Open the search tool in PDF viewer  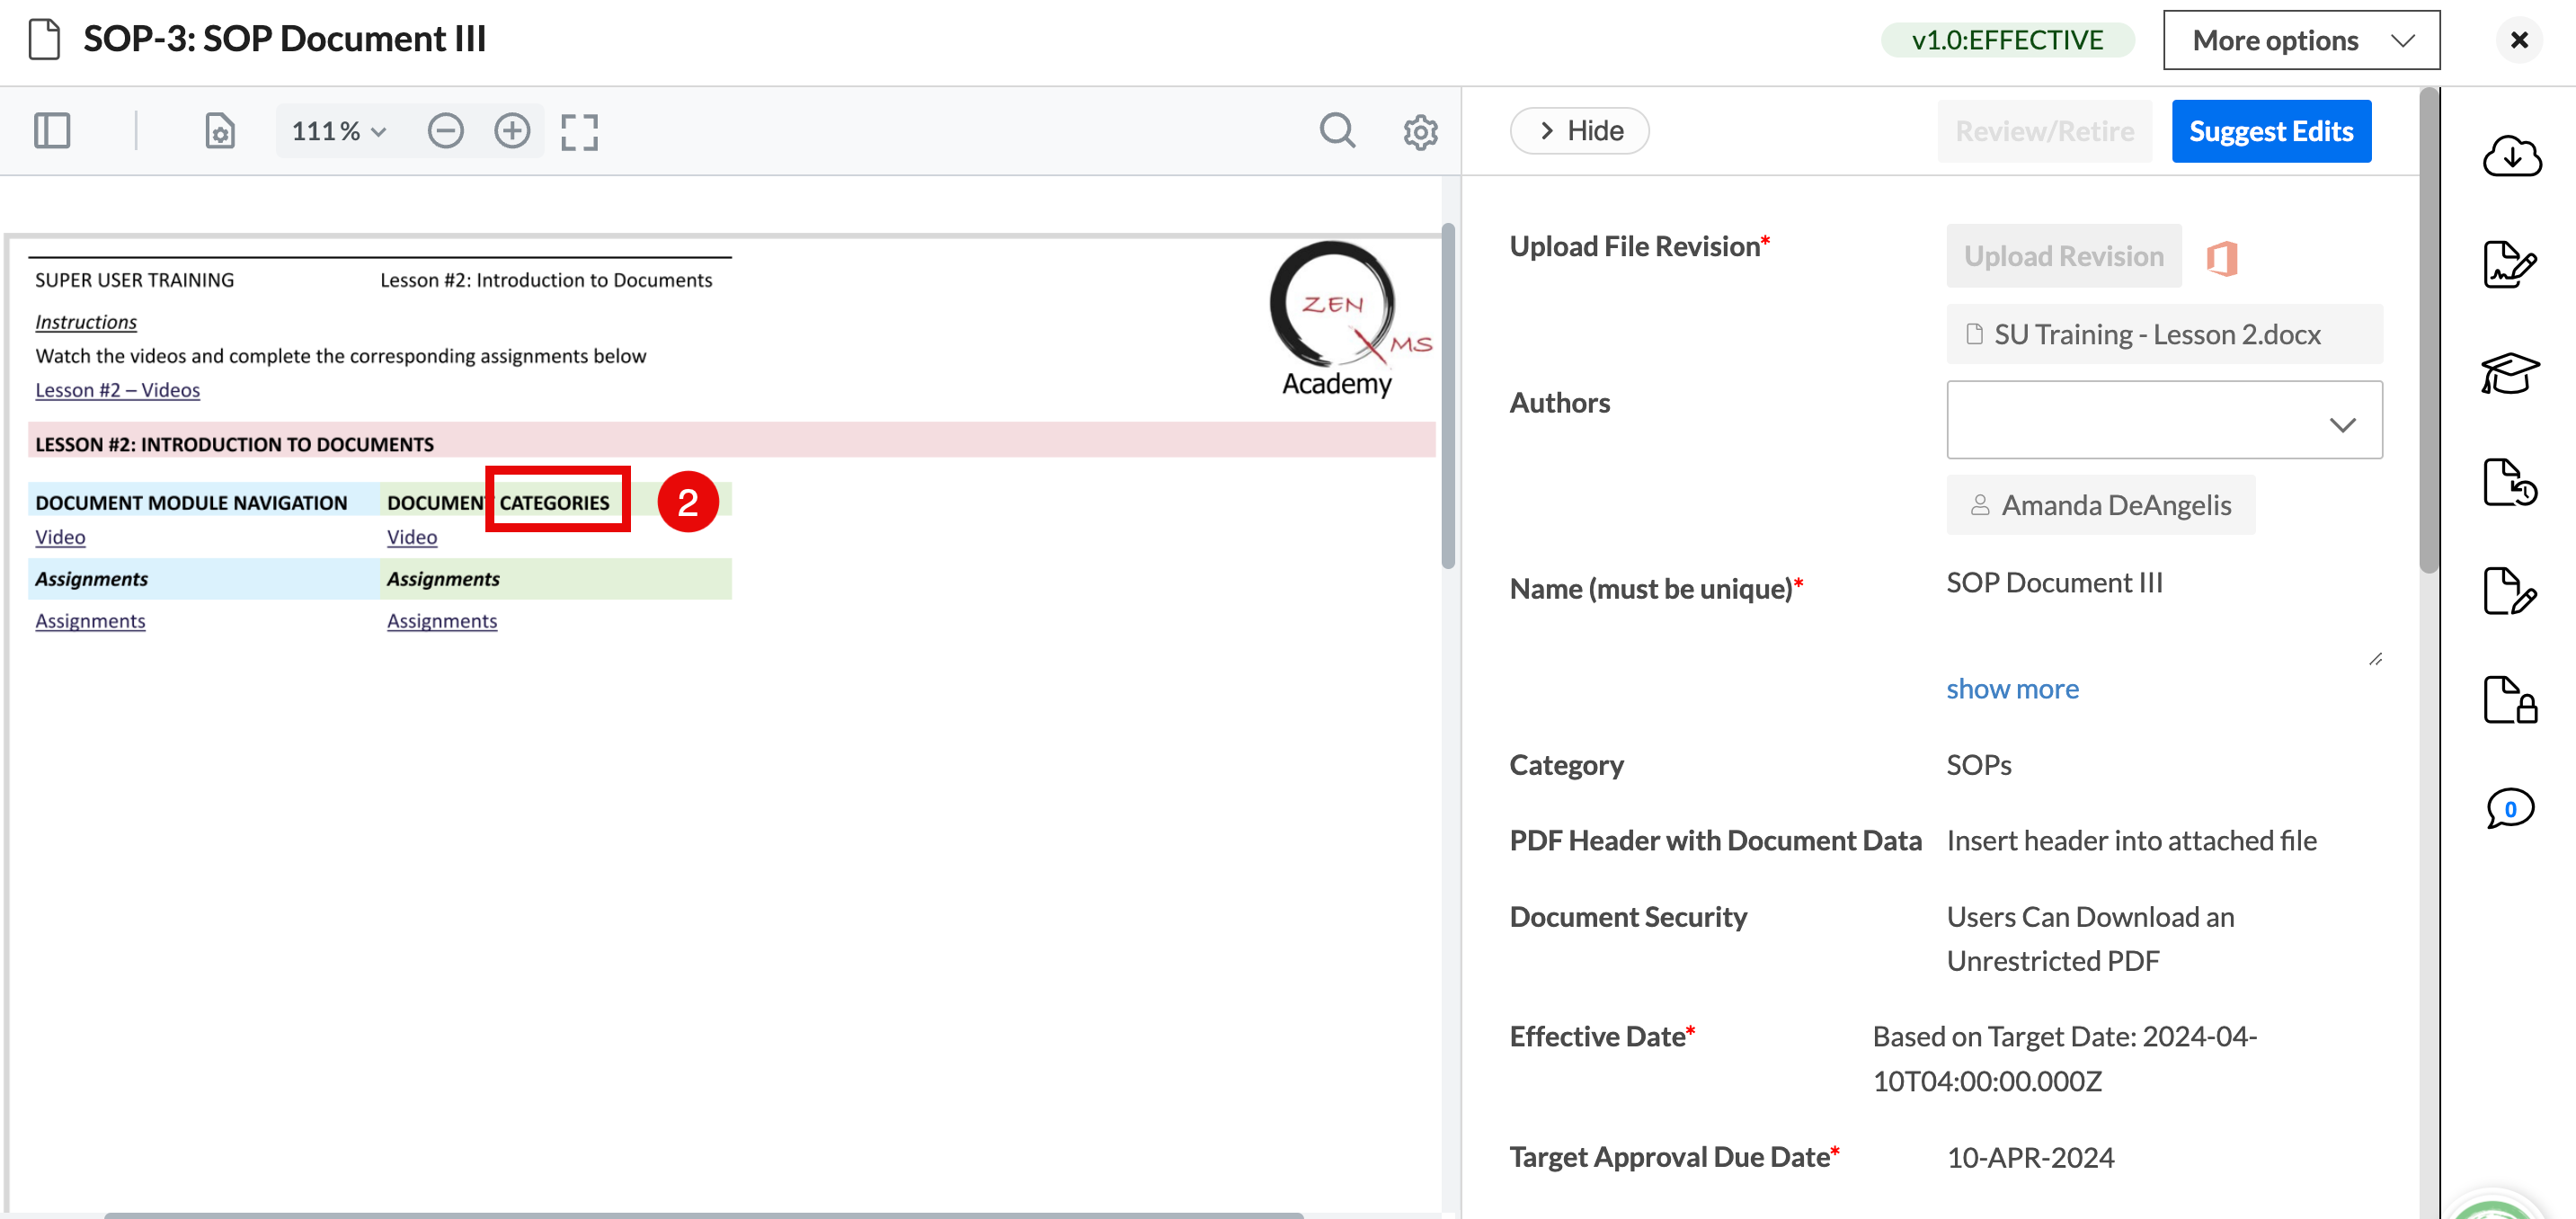click(1337, 131)
